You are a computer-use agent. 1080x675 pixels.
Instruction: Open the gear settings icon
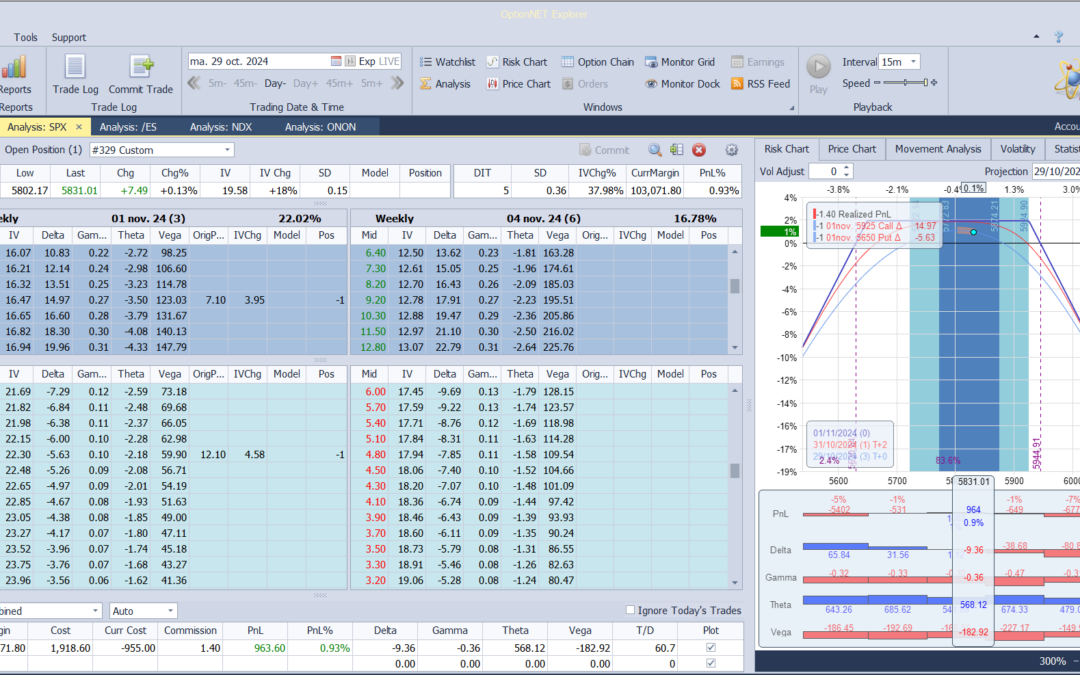pyautogui.click(x=731, y=150)
